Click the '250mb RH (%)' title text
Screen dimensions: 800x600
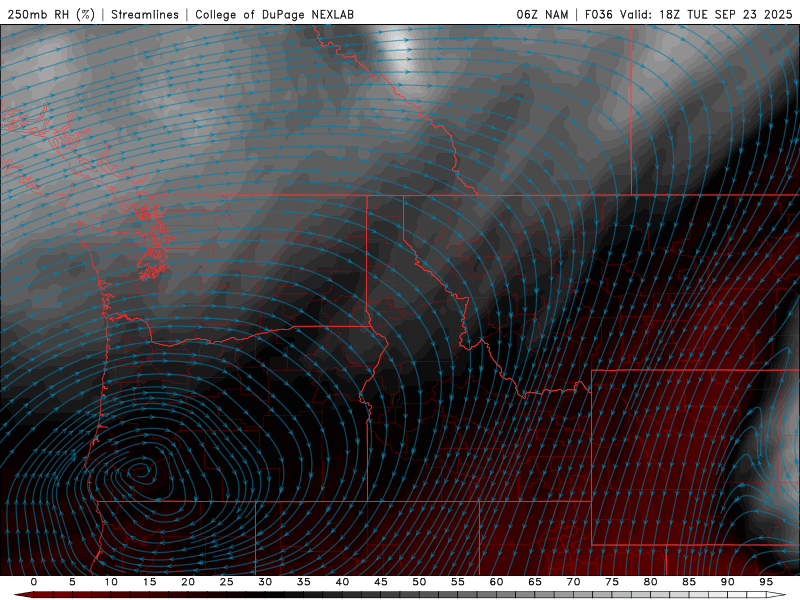[x=51, y=14]
